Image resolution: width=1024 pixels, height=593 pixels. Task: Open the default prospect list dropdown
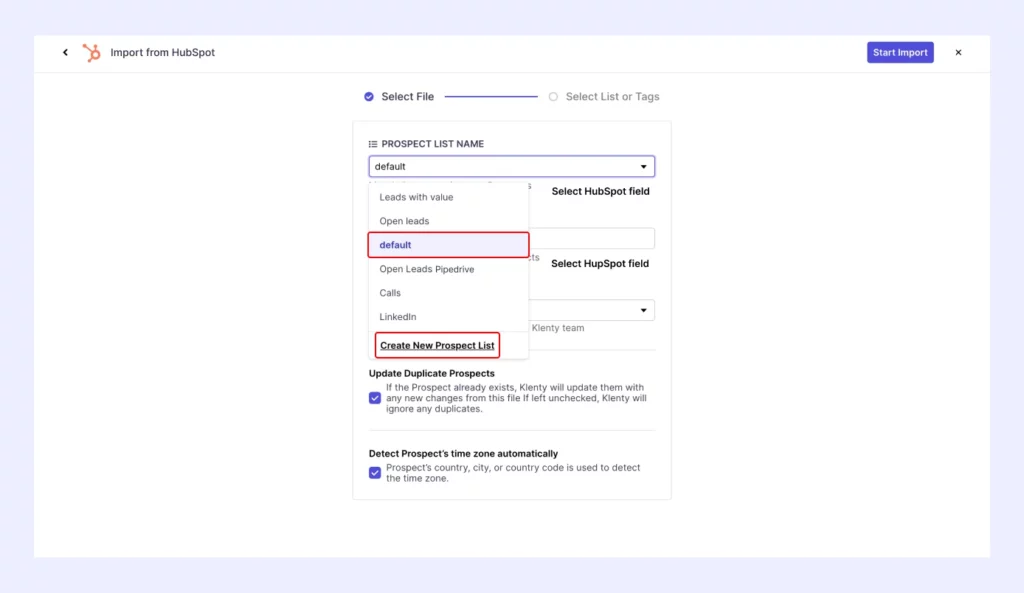[511, 166]
